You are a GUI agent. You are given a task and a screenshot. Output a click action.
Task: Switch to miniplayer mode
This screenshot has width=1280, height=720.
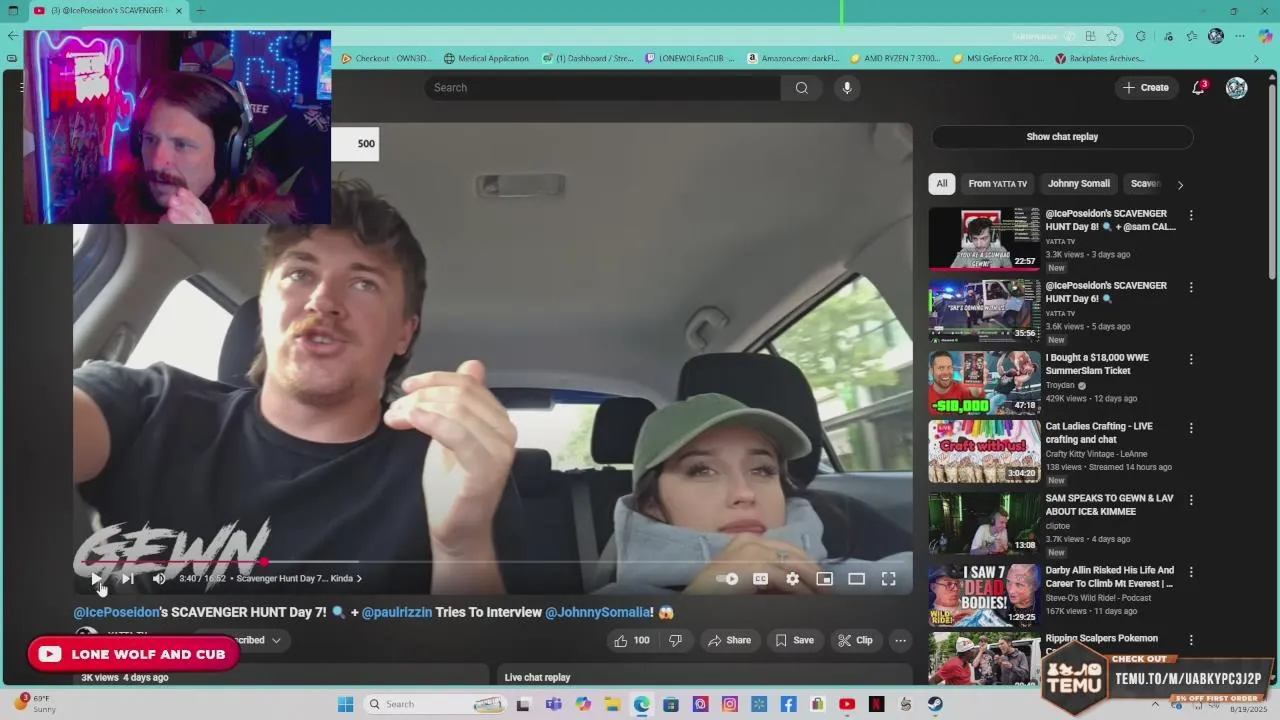pyautogui.click(x=824, y=578)
